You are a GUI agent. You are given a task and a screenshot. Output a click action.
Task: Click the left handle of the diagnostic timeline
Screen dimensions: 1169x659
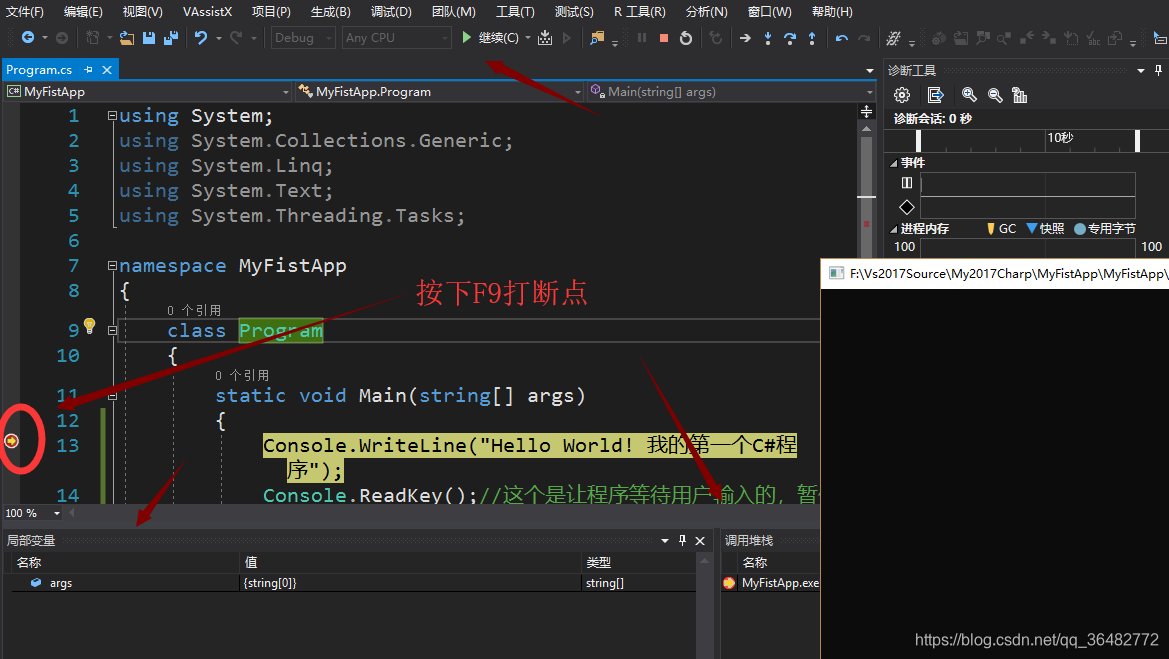918,141
